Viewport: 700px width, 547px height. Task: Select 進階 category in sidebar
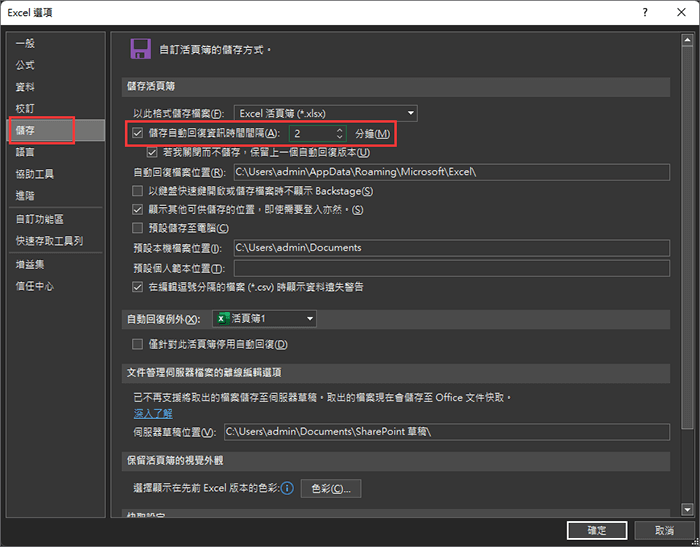click(x=56, y=196)
